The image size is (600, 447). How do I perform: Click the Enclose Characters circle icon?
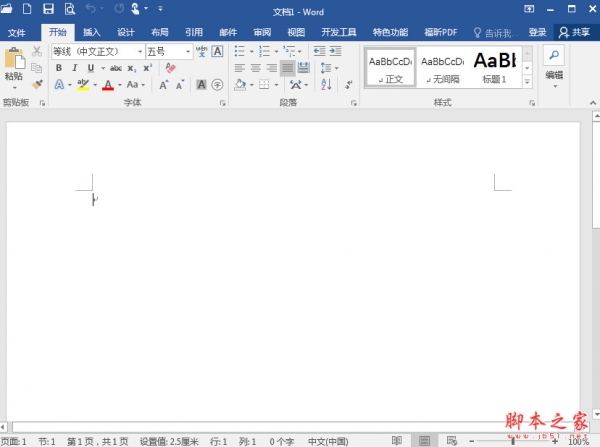tap(217, 85)
